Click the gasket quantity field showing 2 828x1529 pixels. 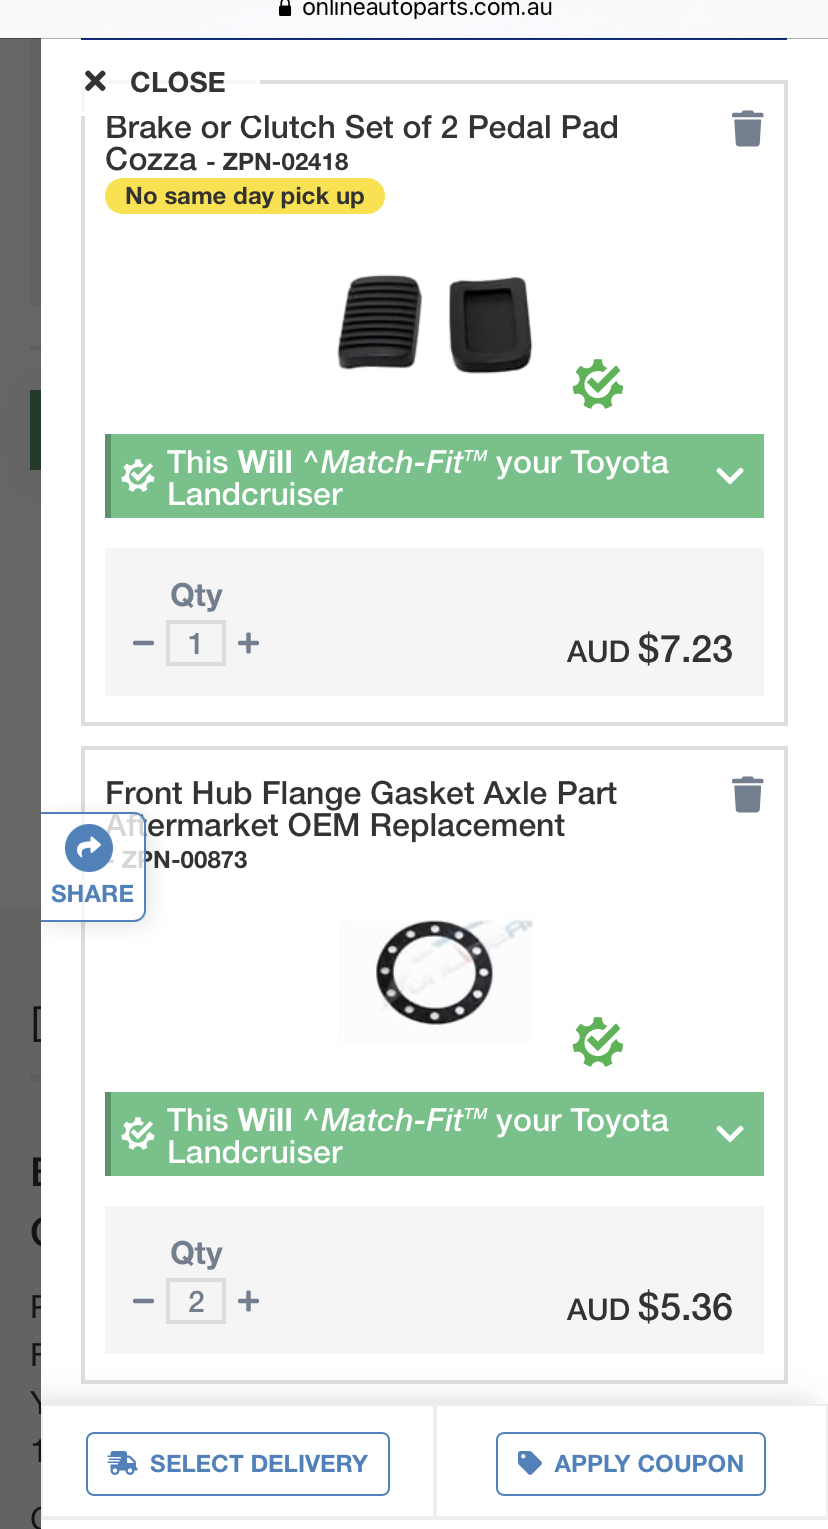196,1301
